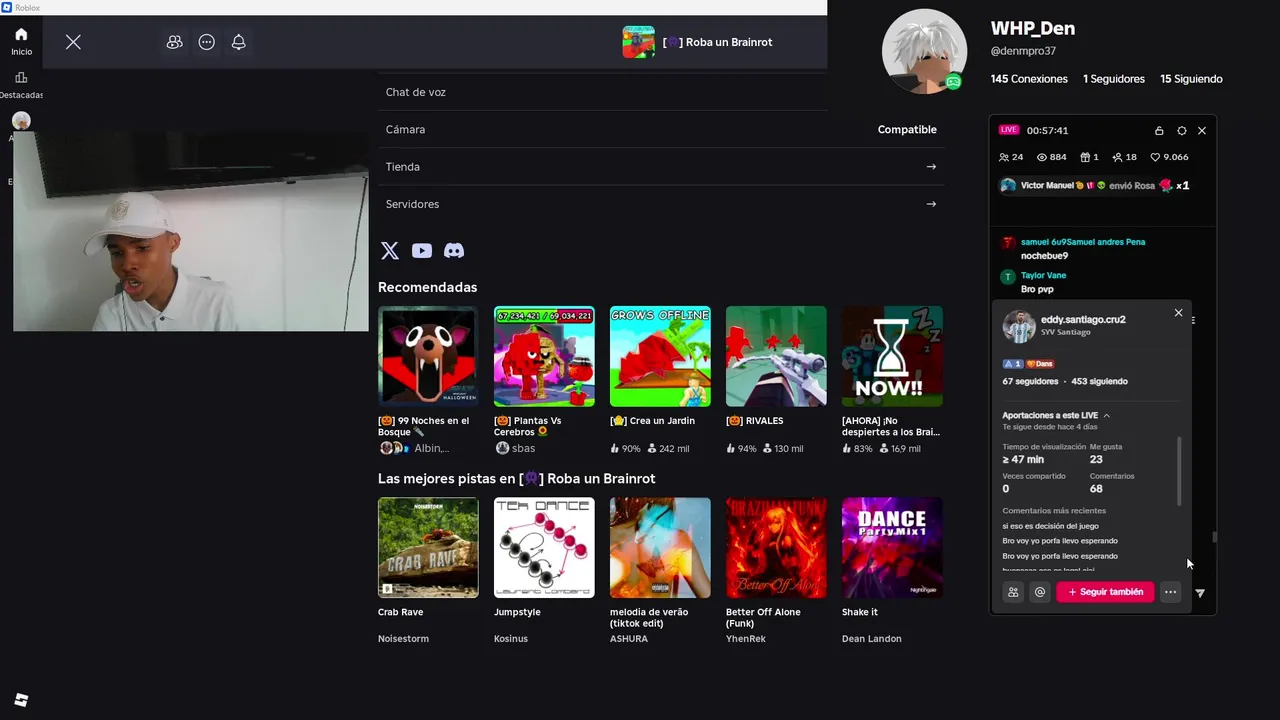Toggle the lock icon in LIVE panel
The width and height of the screenshot is (1280, 720).
point(1159,131)
